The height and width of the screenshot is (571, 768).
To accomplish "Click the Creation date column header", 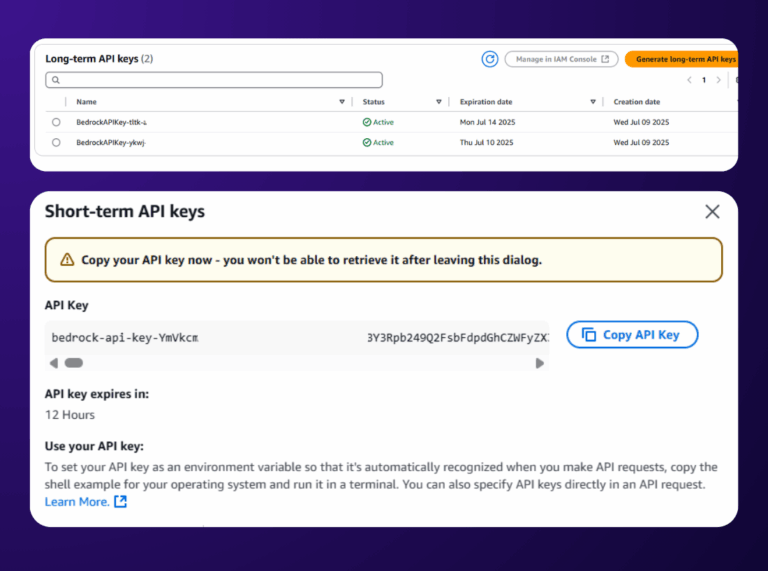I will tap(637, 102).
